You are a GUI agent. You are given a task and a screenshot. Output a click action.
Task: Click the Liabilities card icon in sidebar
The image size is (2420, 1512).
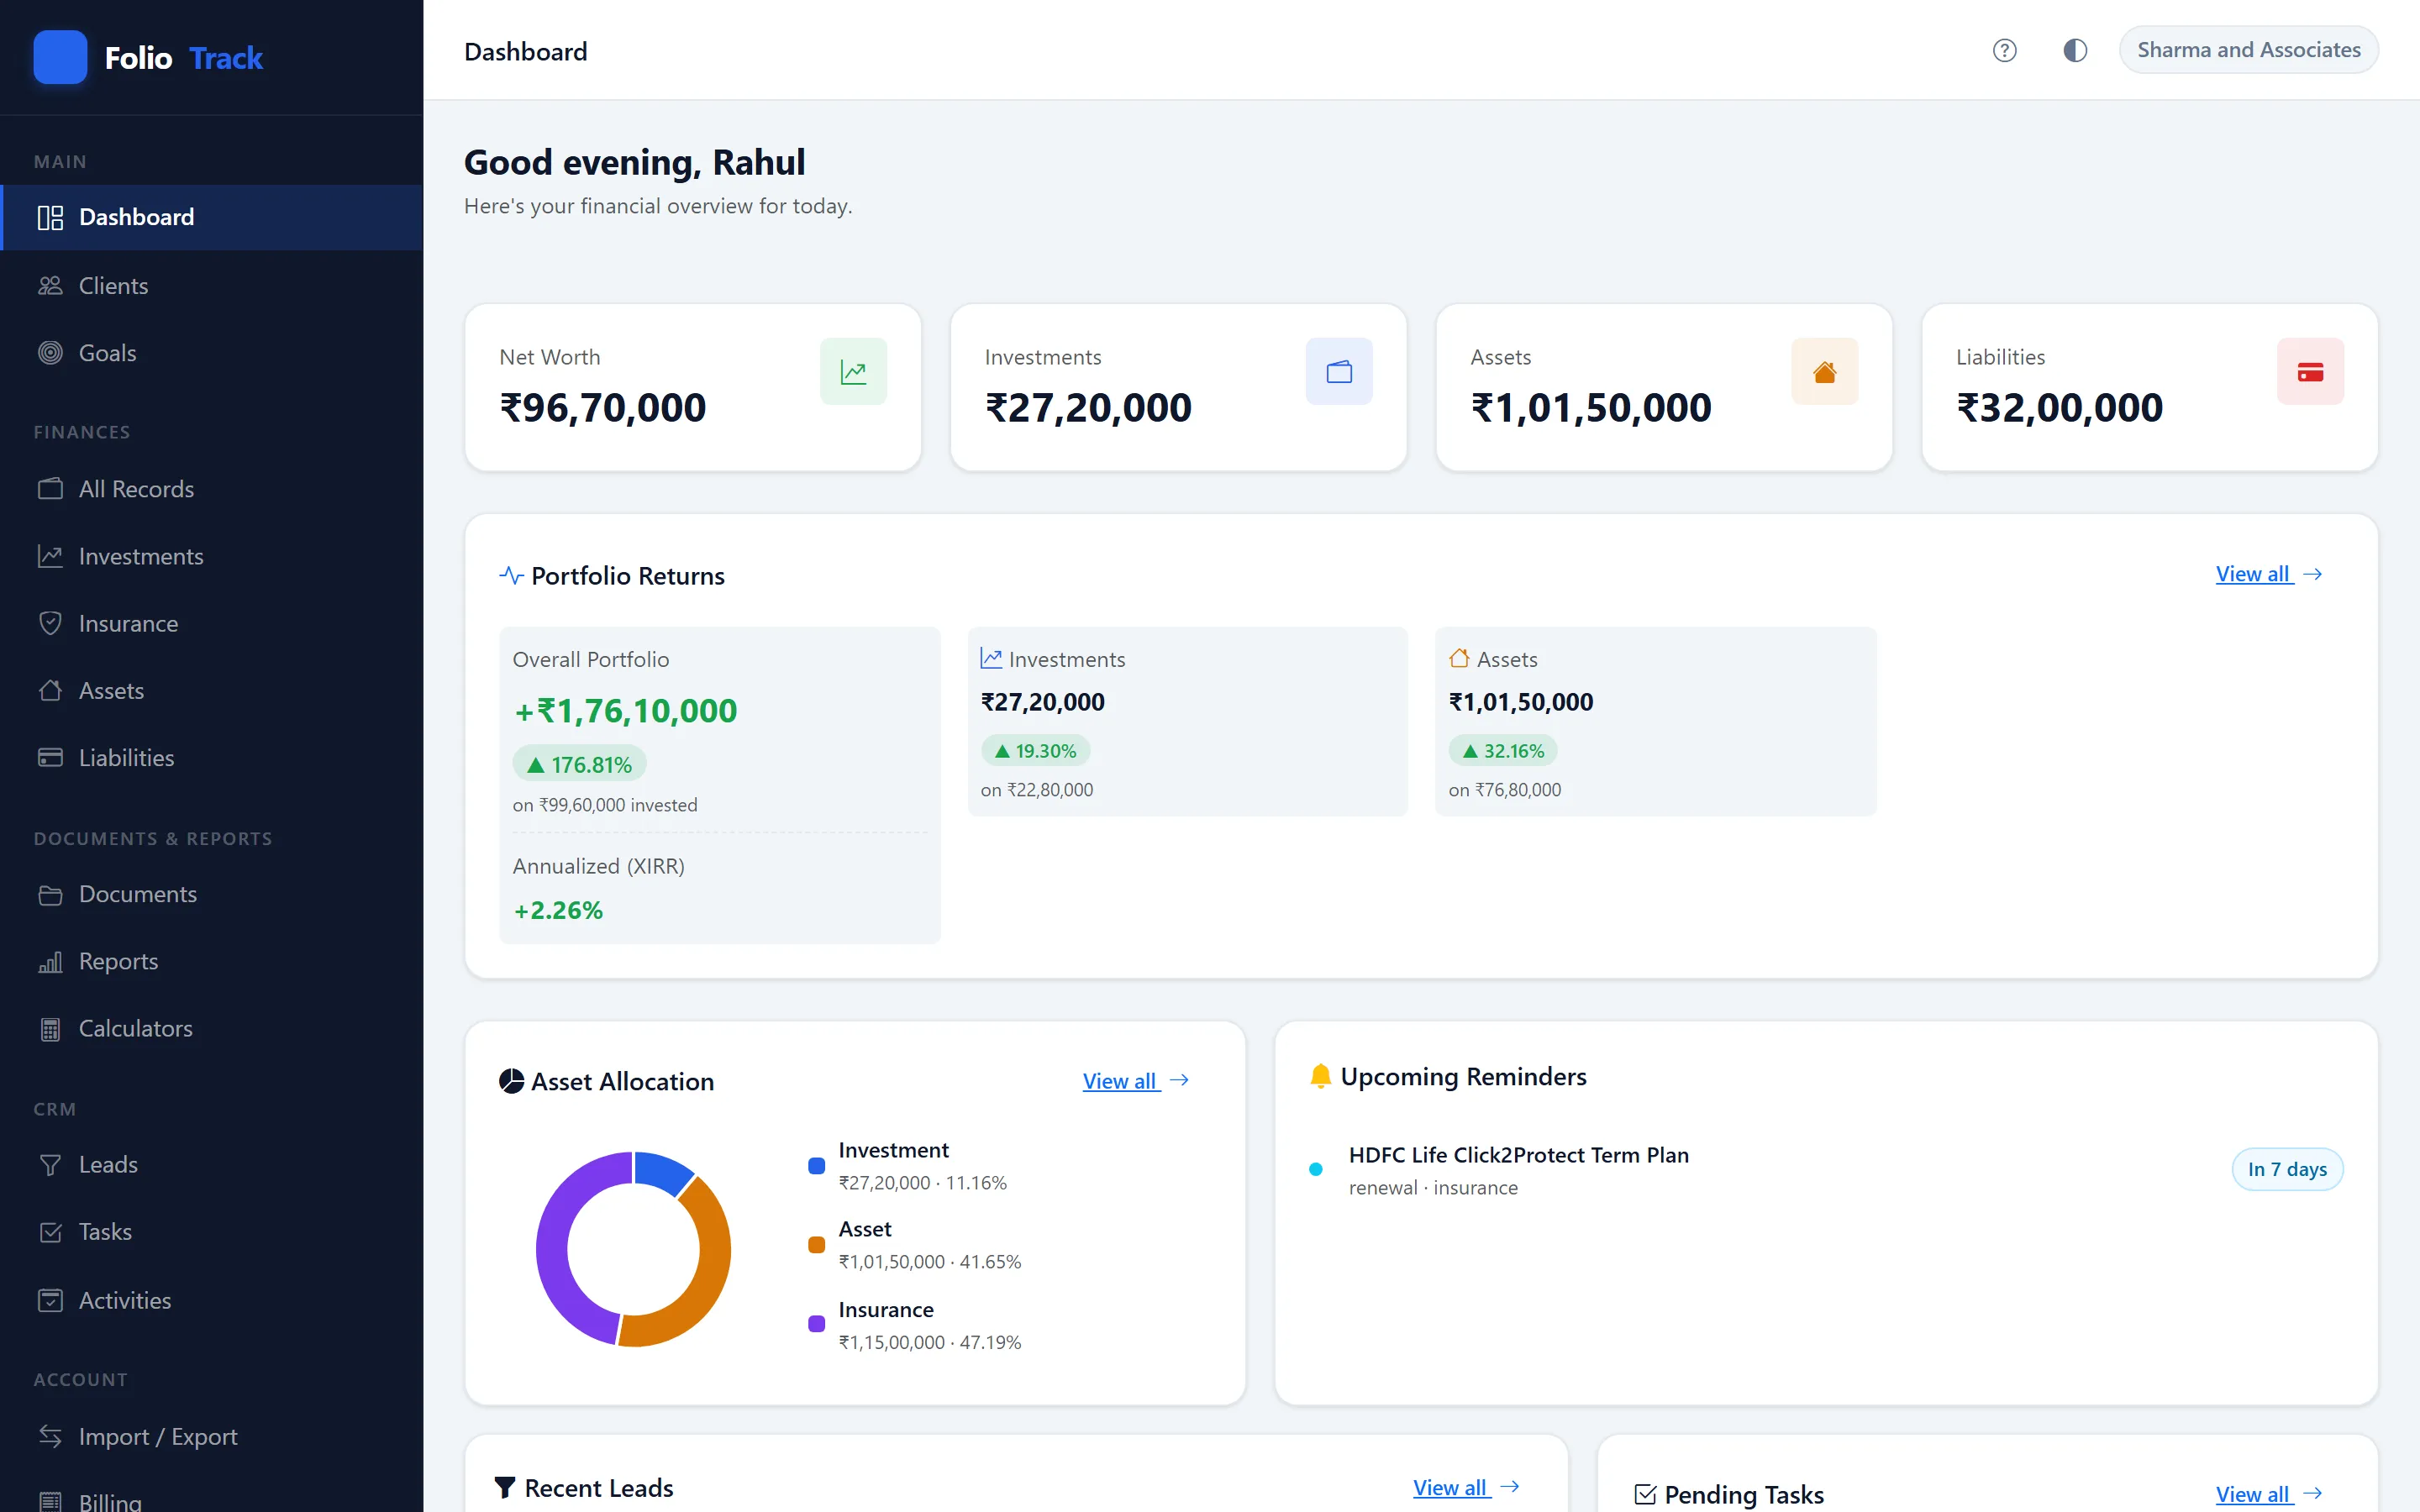point(50,758)
